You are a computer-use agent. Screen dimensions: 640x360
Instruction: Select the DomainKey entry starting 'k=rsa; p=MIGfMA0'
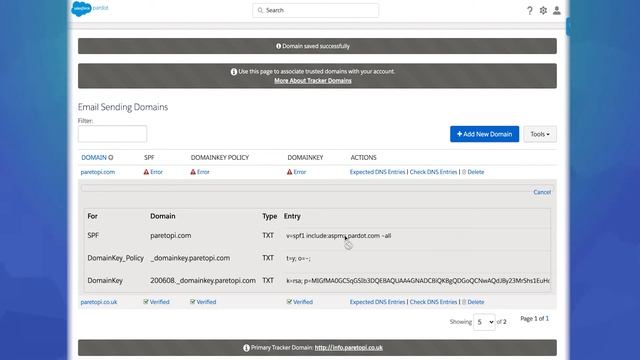(418, 281)
